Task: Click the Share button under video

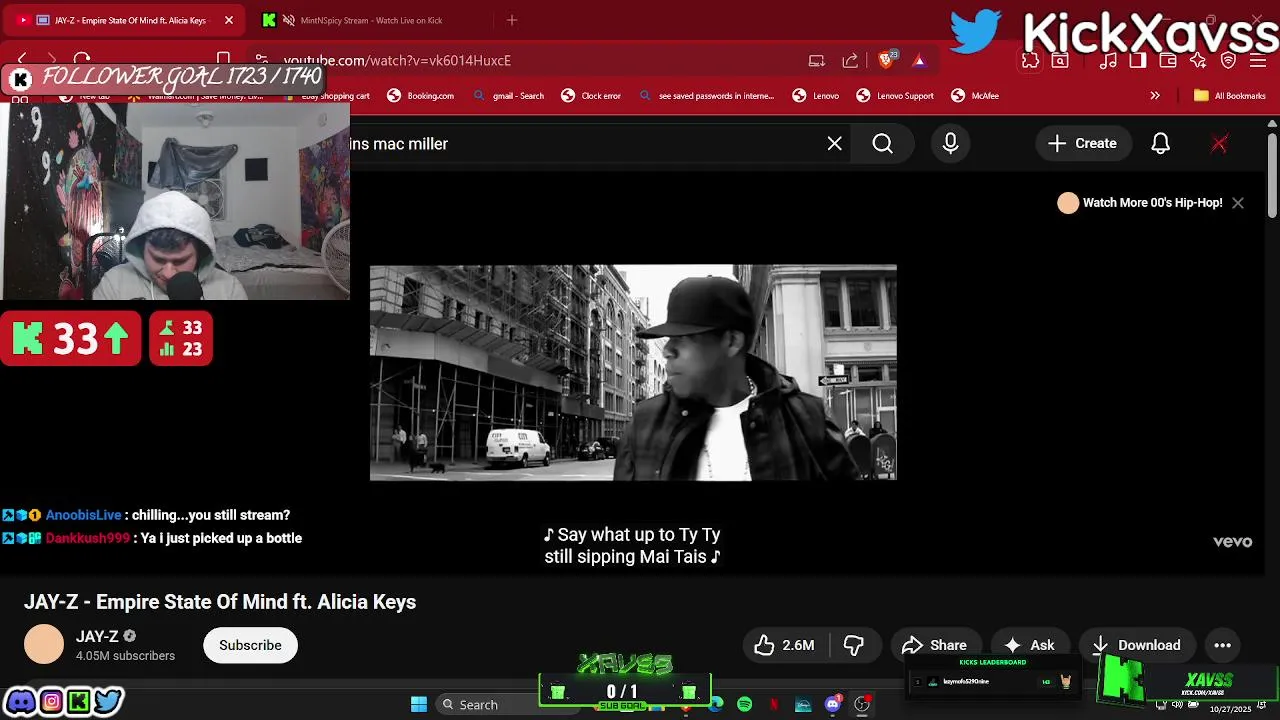Action: click(934, 645)
